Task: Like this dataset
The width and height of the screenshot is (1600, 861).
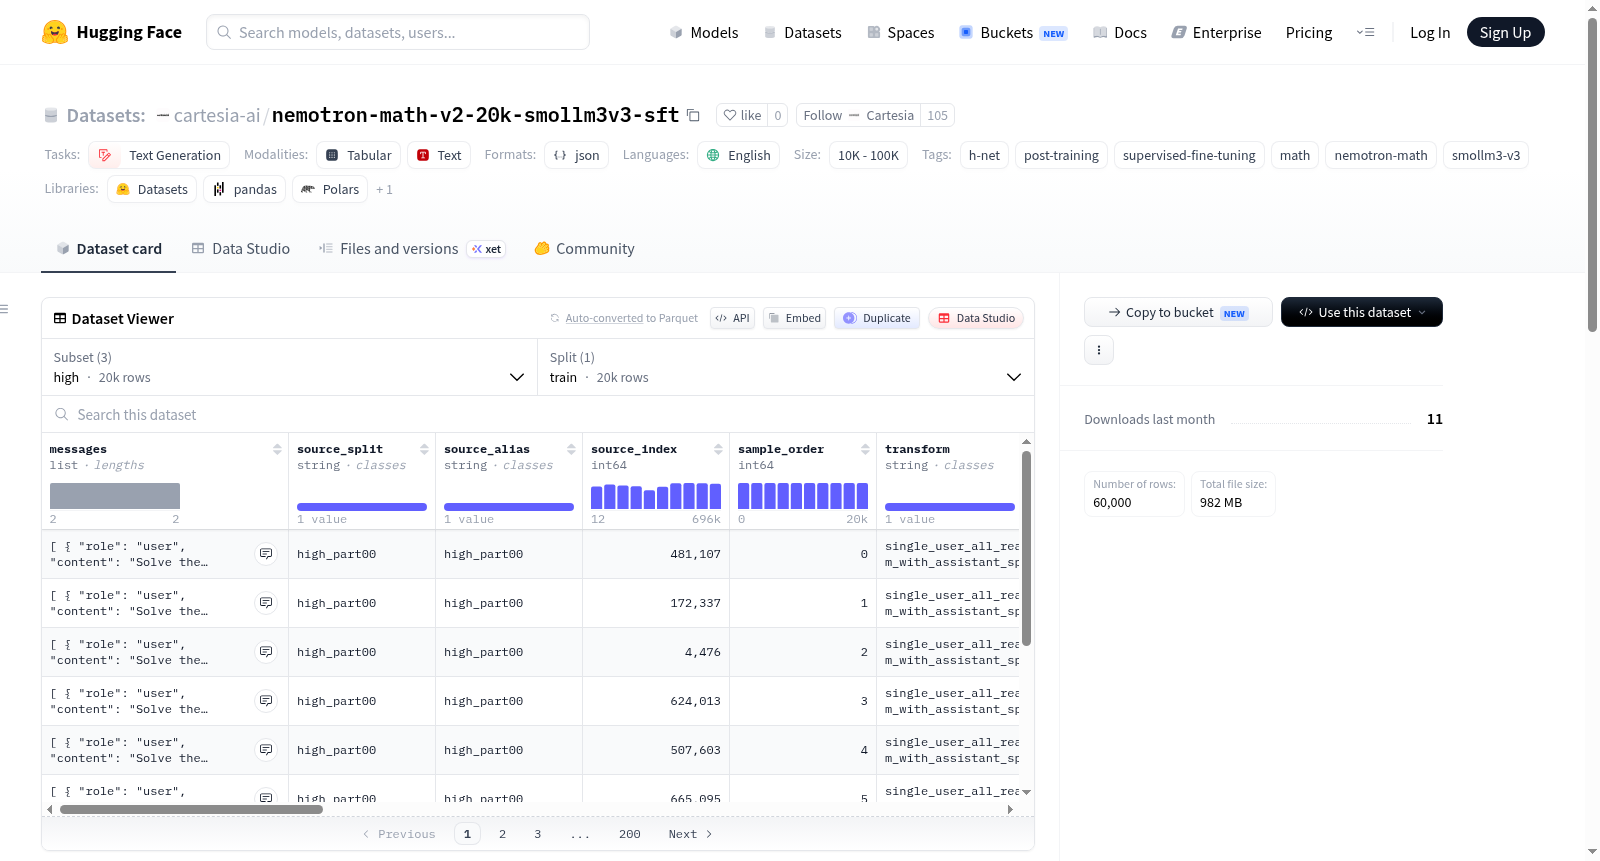Action: click(742, 115)
